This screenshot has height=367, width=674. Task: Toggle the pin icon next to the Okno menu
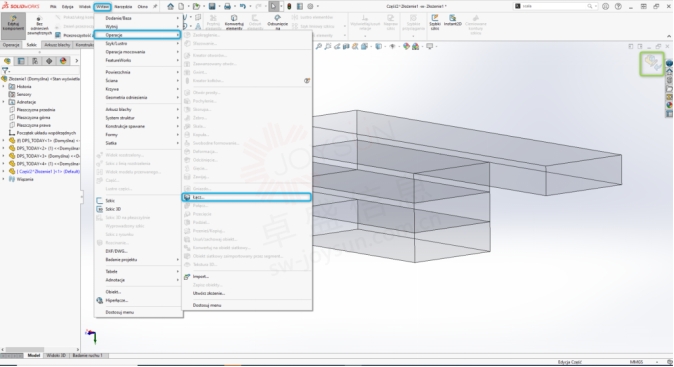[155, 6]
